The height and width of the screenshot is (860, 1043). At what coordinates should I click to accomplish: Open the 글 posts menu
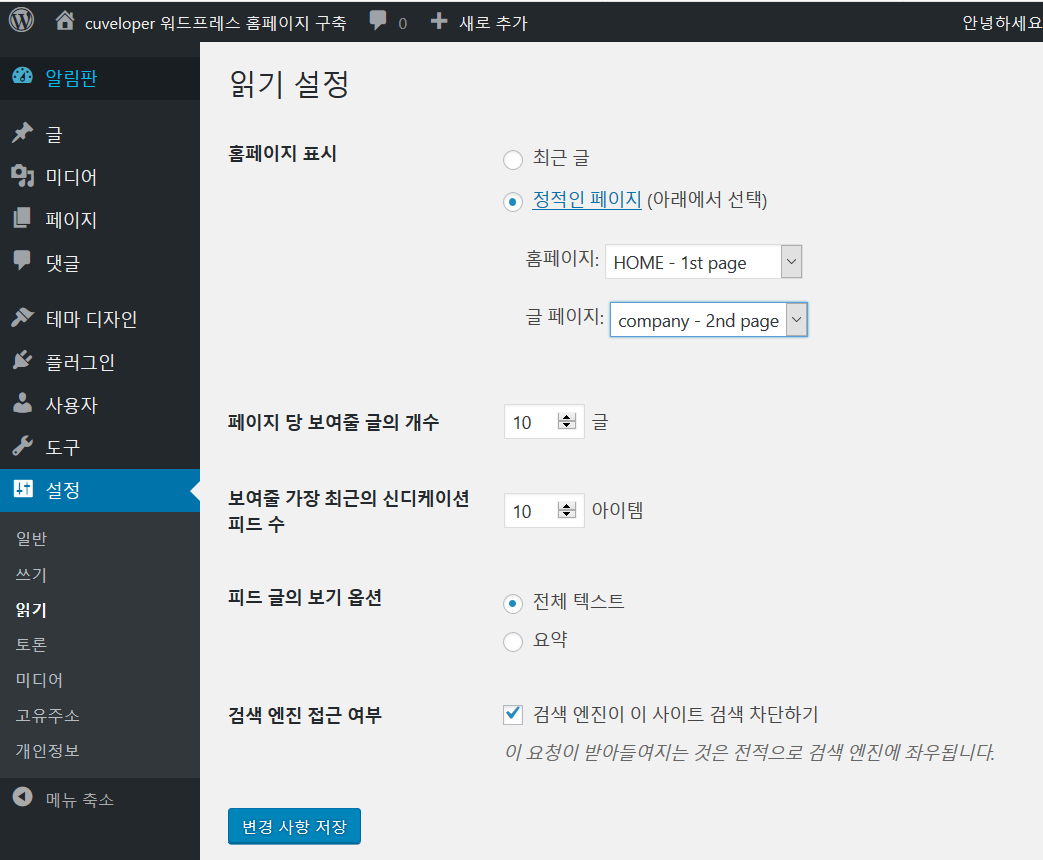100,134
